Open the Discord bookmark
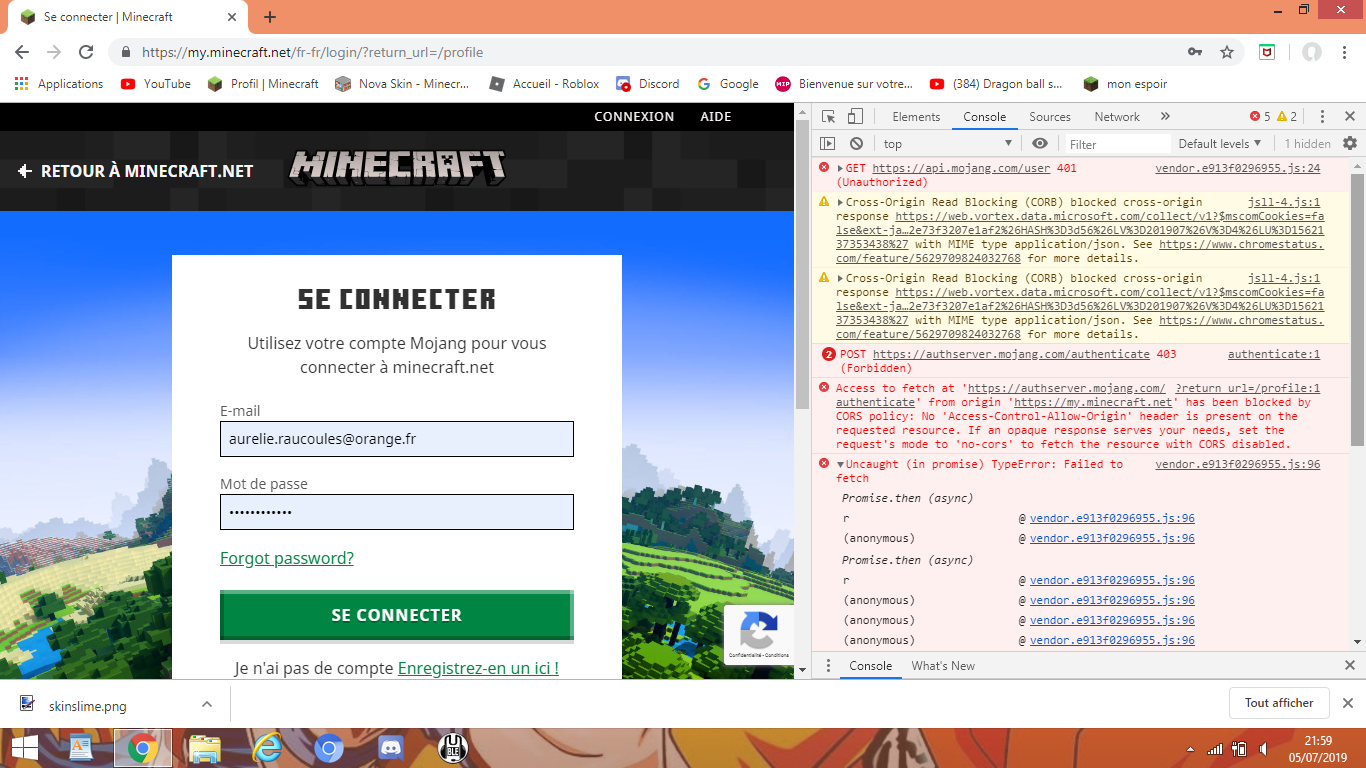The height and width of the screenshot is (768, 1366). (648, 84)
